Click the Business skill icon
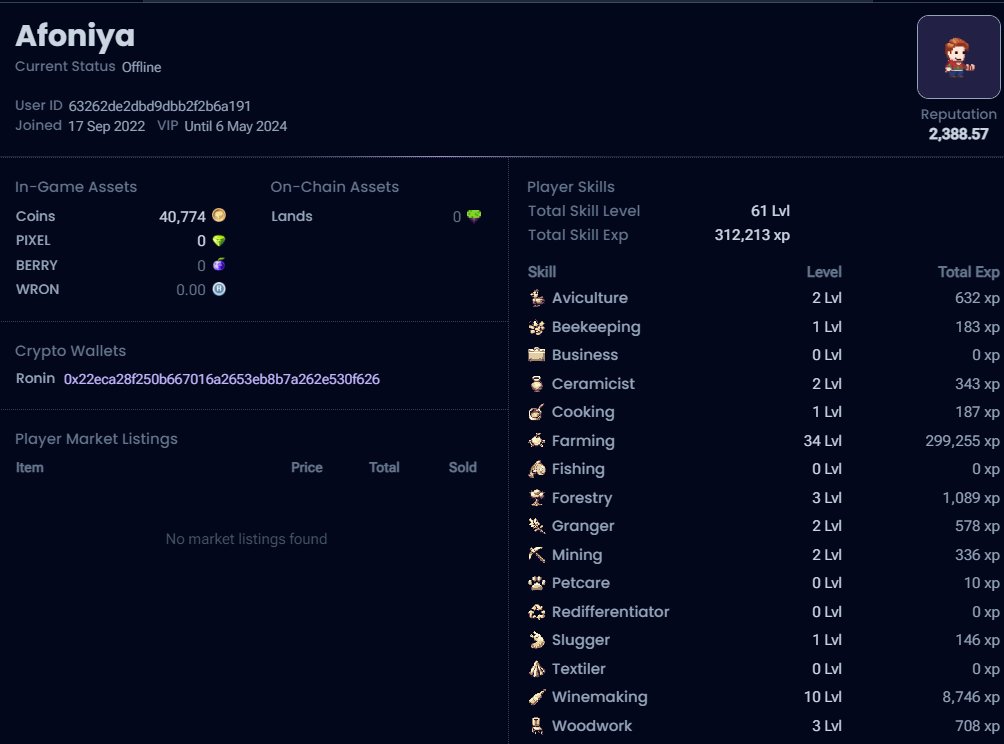1004x744 pixels. click(x=537, y=355)
